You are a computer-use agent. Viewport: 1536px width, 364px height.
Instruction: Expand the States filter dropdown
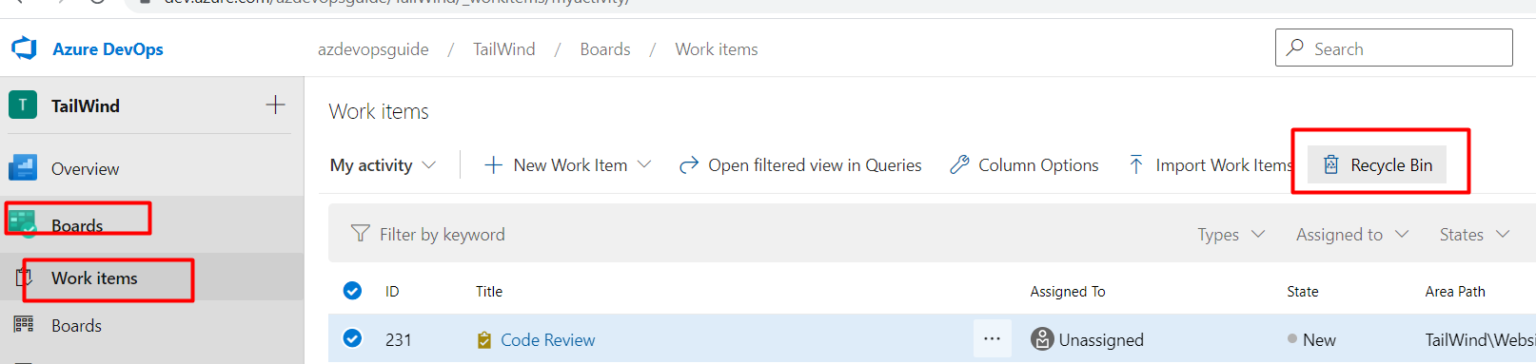point(1474,235)
